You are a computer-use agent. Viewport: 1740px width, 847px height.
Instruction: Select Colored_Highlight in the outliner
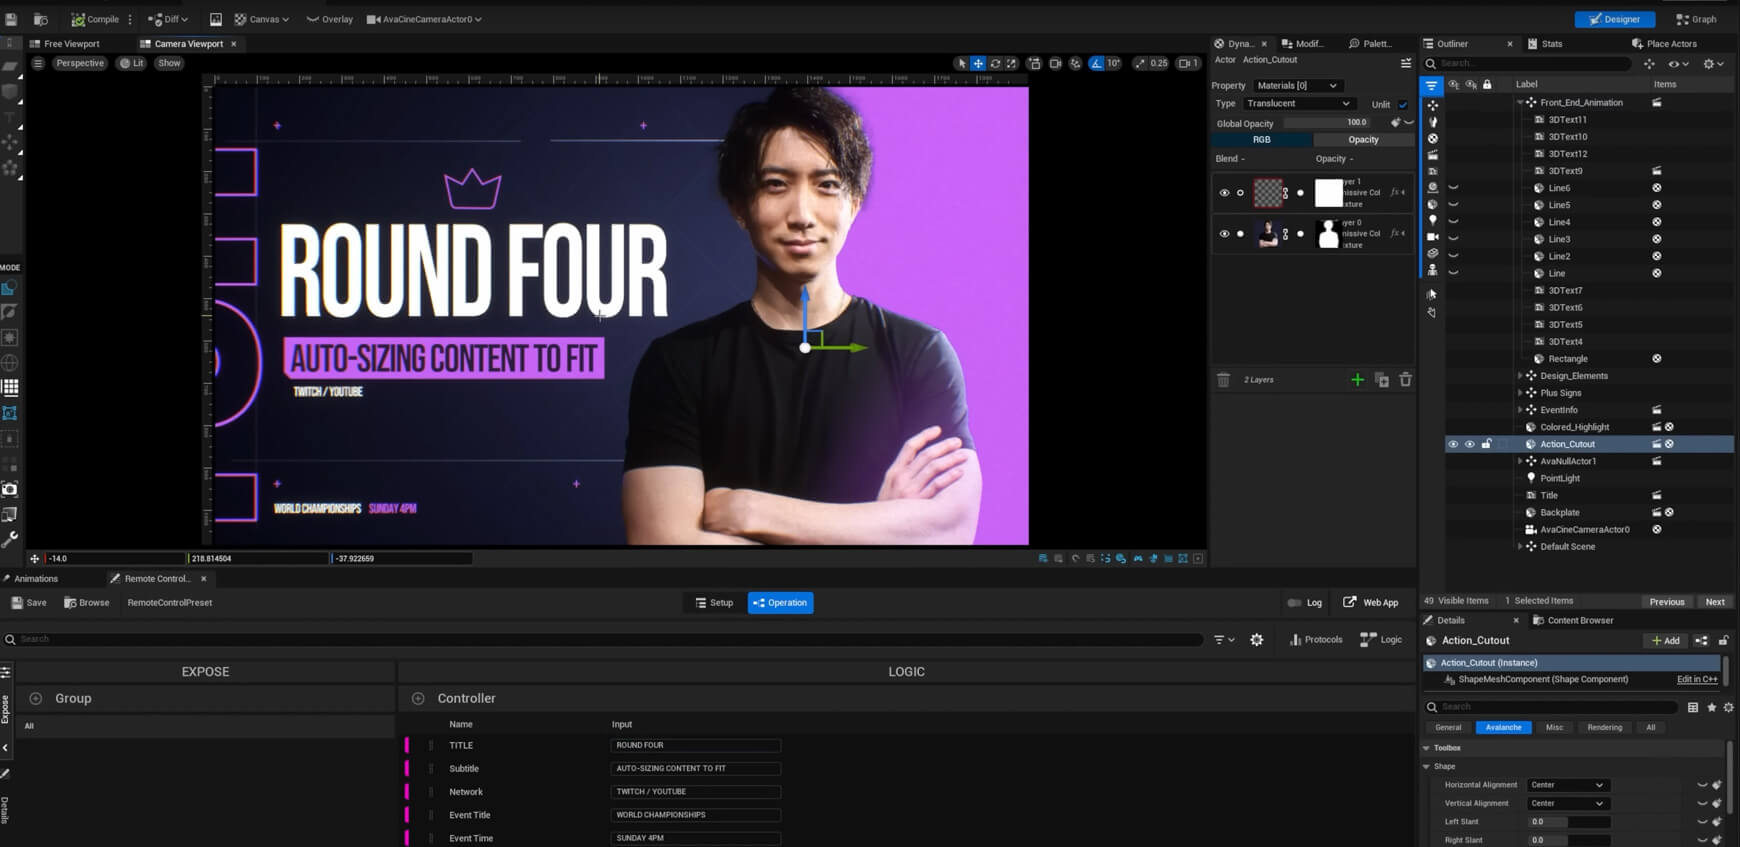coord(1574,427)
